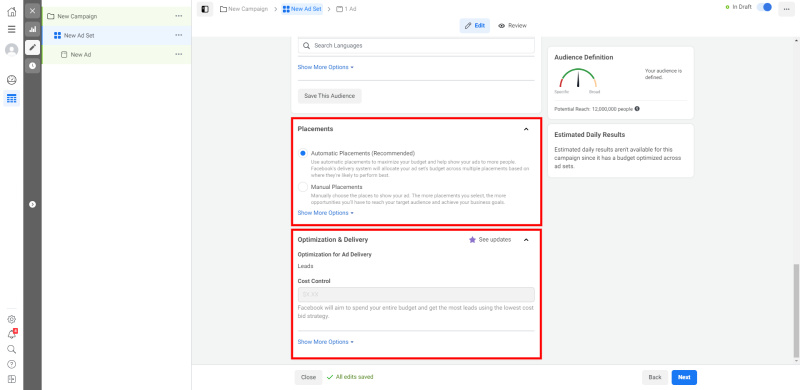Click the audience definition gauge

tap(578, 79)
